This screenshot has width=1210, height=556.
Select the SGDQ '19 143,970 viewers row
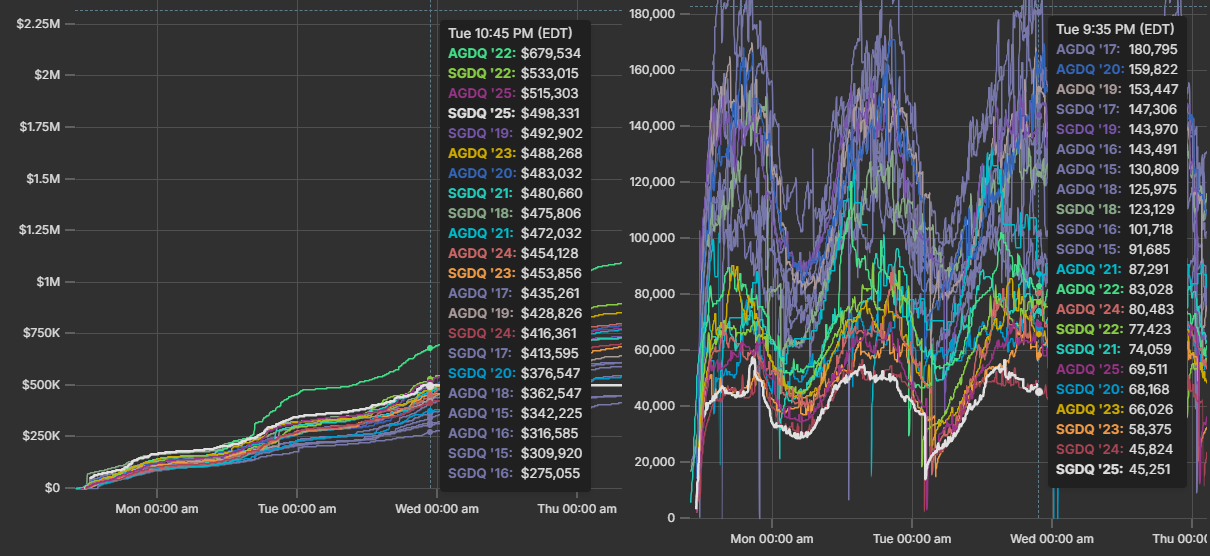[x=1117, y=129]
